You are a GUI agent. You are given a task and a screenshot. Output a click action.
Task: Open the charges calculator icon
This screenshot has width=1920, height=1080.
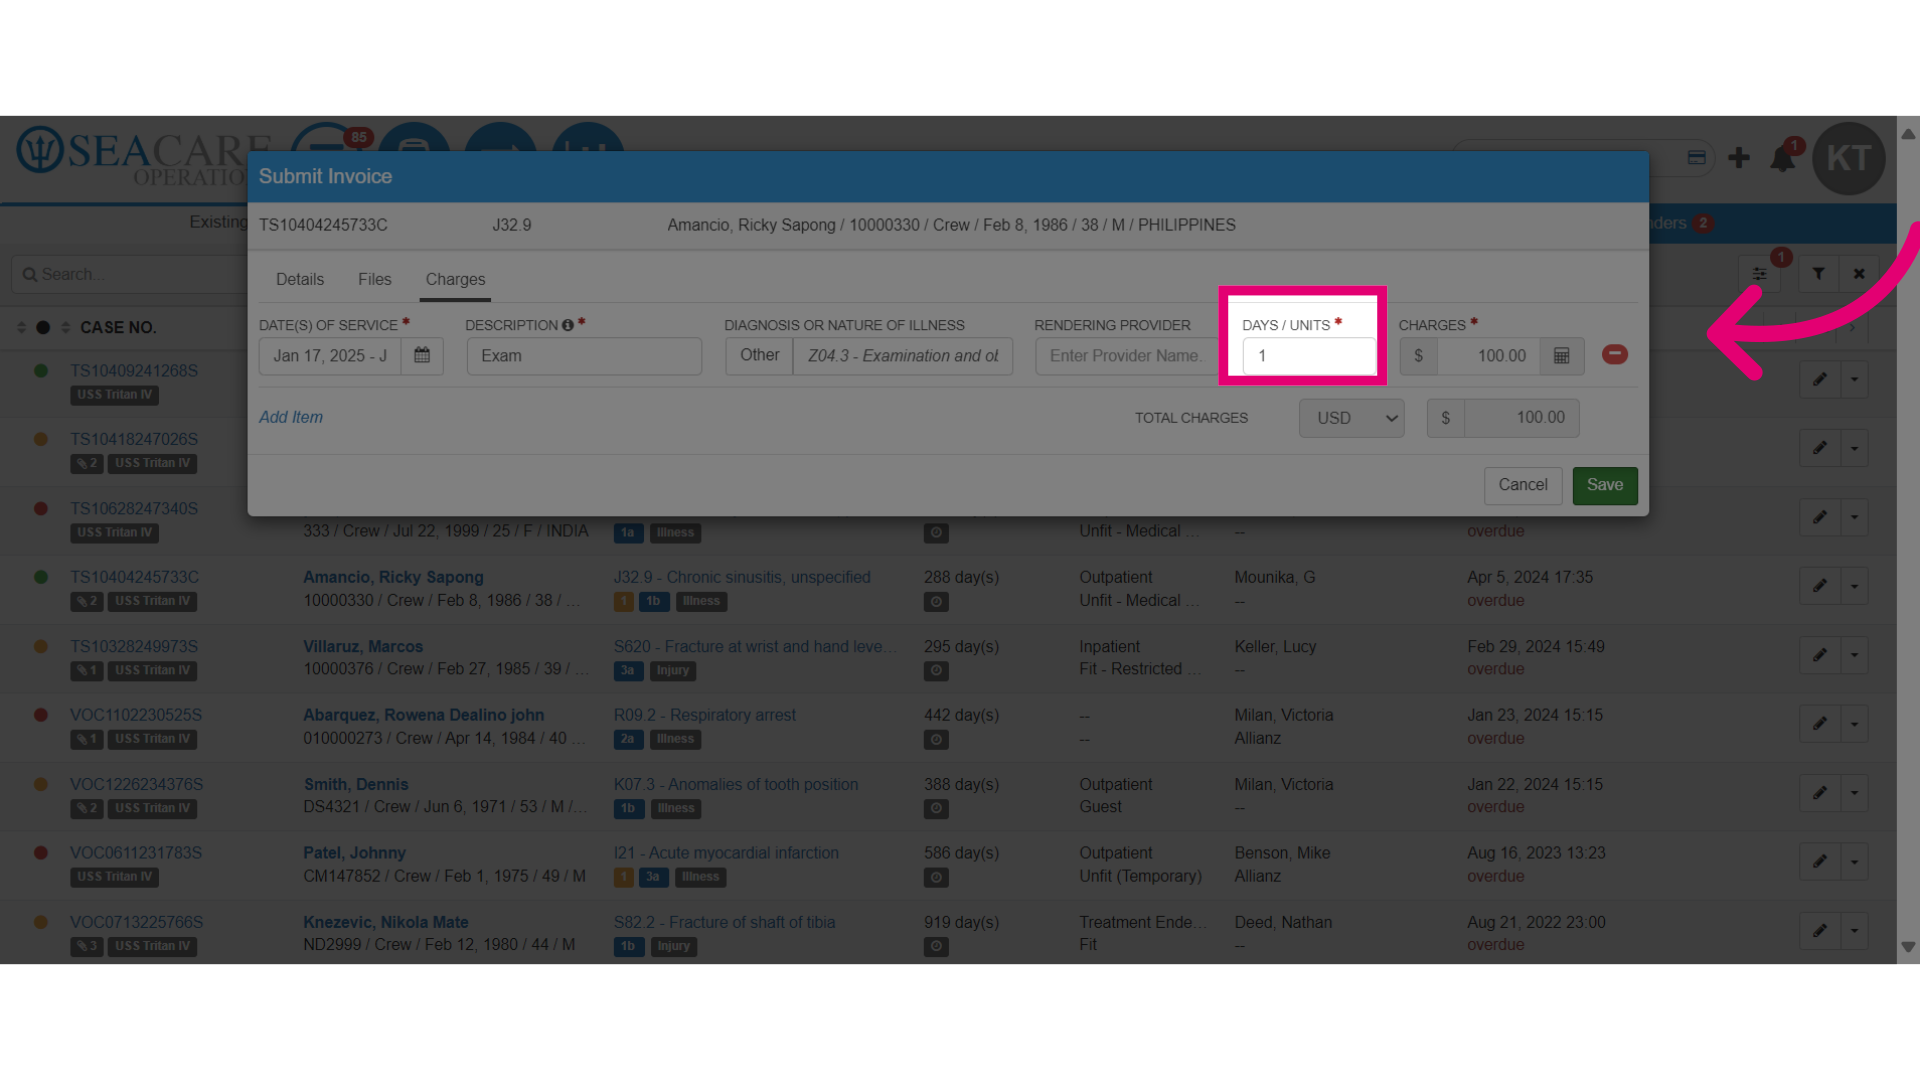1561,356
